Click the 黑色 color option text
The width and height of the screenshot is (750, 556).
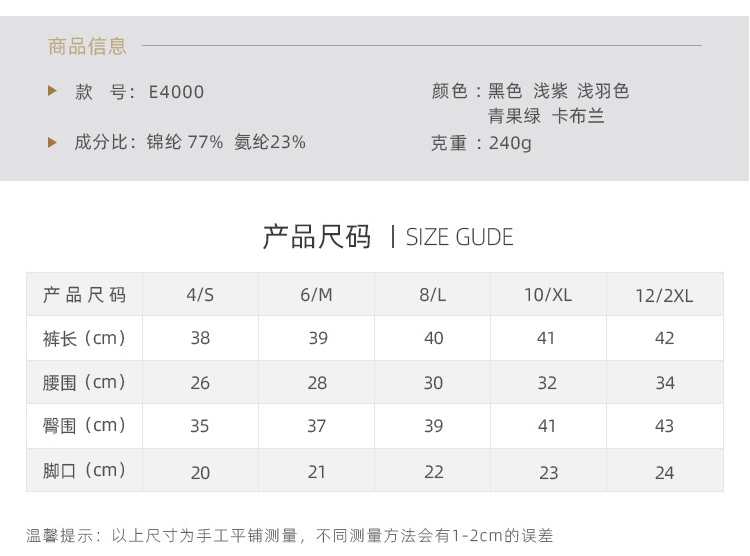click(x=505, y=91)
